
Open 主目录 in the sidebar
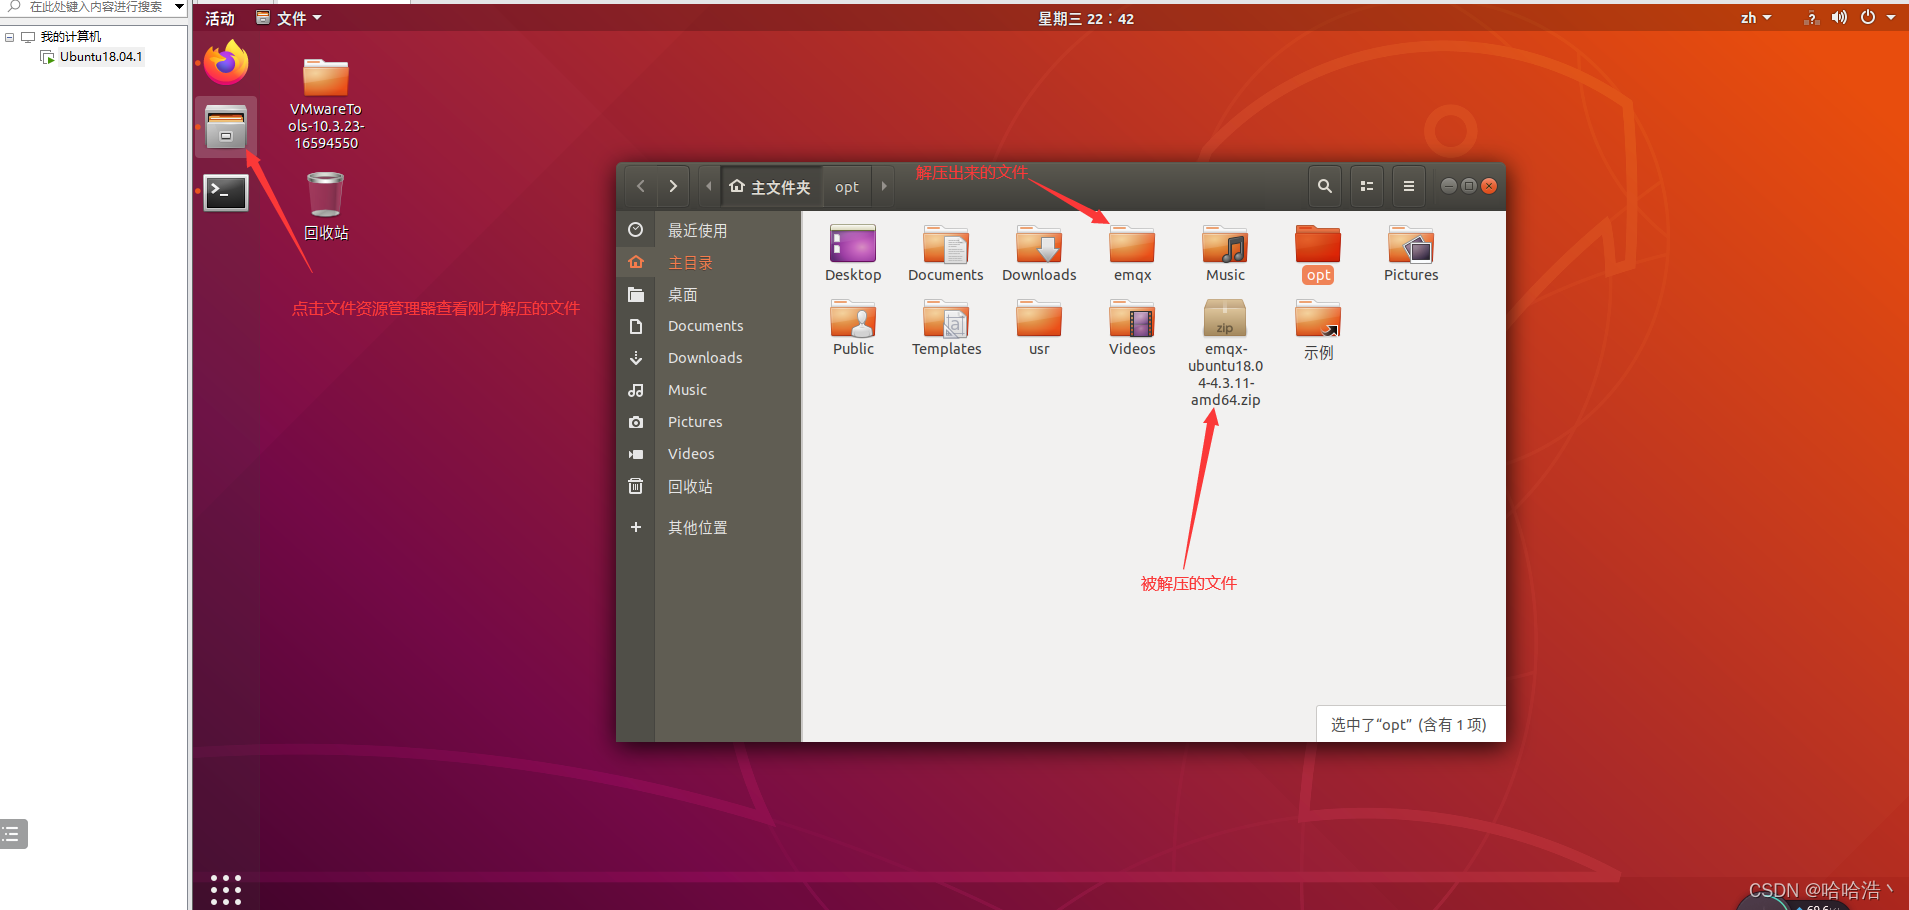[709, 262]
